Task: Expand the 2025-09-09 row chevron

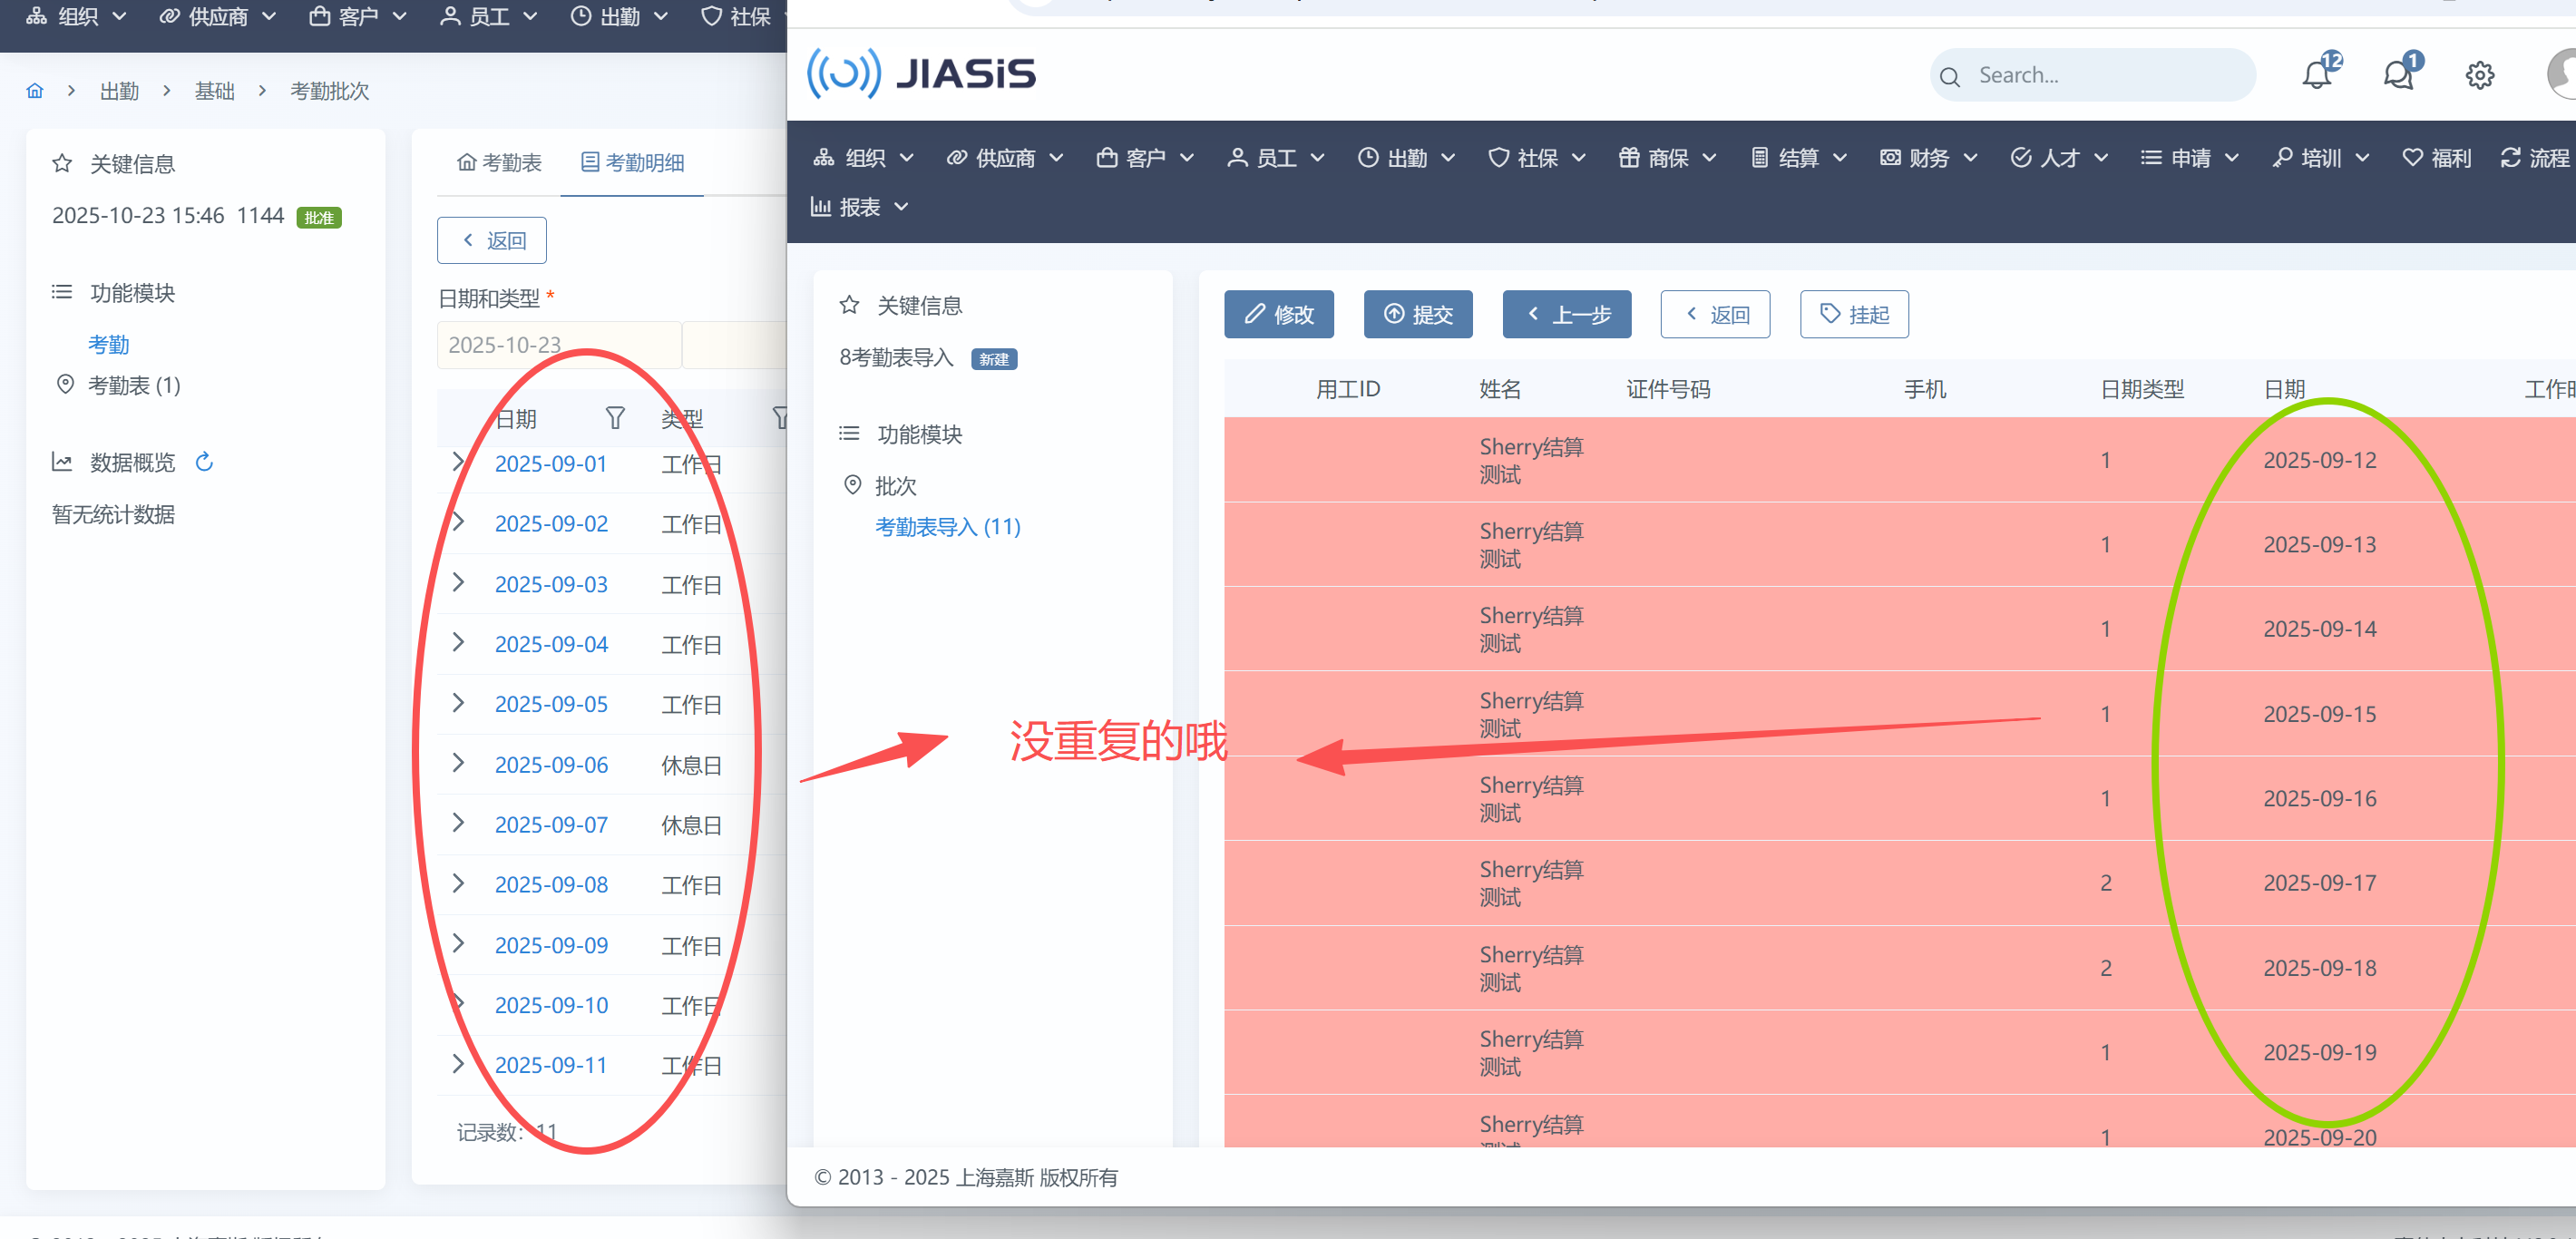Action: click(x=458, y=943)
